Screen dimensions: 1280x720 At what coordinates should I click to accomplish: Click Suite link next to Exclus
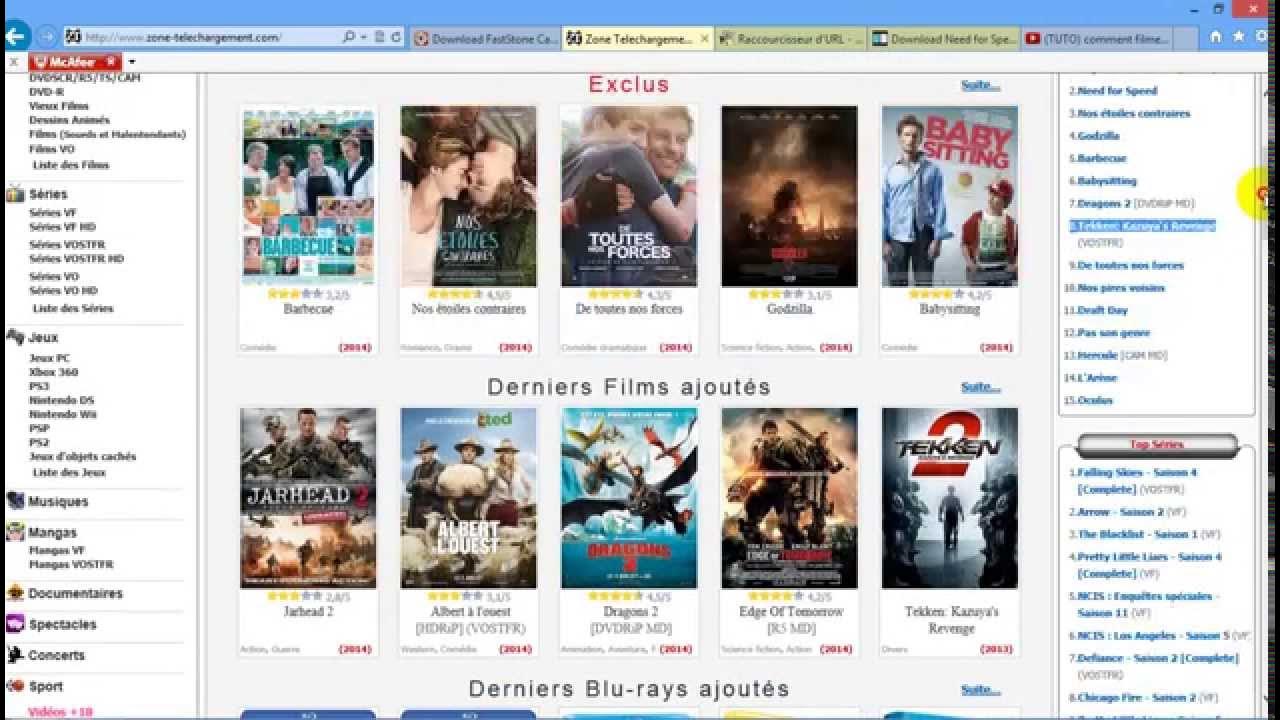[x=980, y=85]
